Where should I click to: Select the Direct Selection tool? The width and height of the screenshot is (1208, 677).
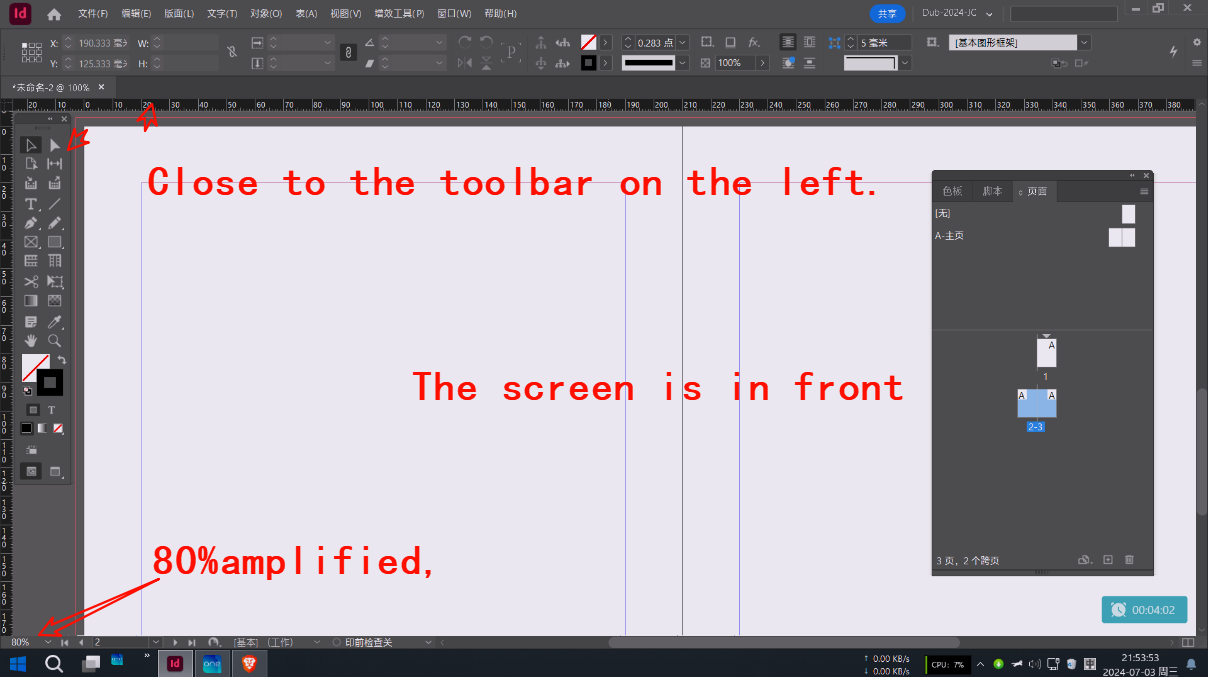[x=55, y=144]
